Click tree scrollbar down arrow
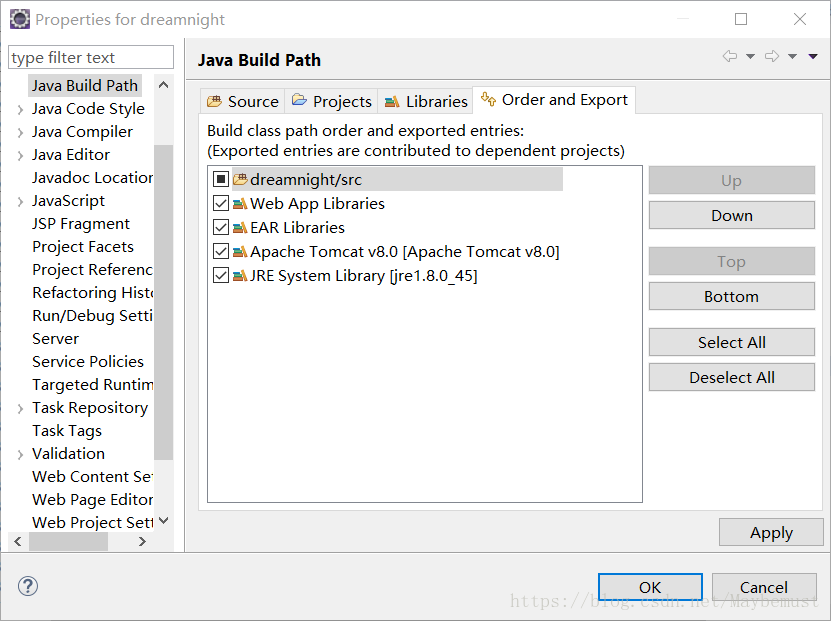 point(164,521)
